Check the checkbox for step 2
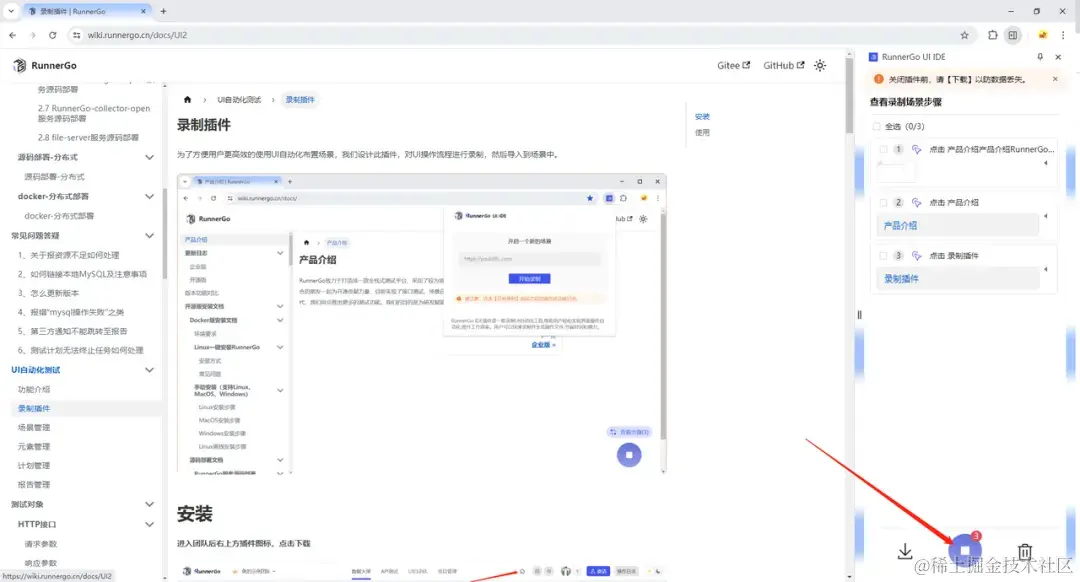Viewport: 1080px width, 582px height. pos(883,202)
